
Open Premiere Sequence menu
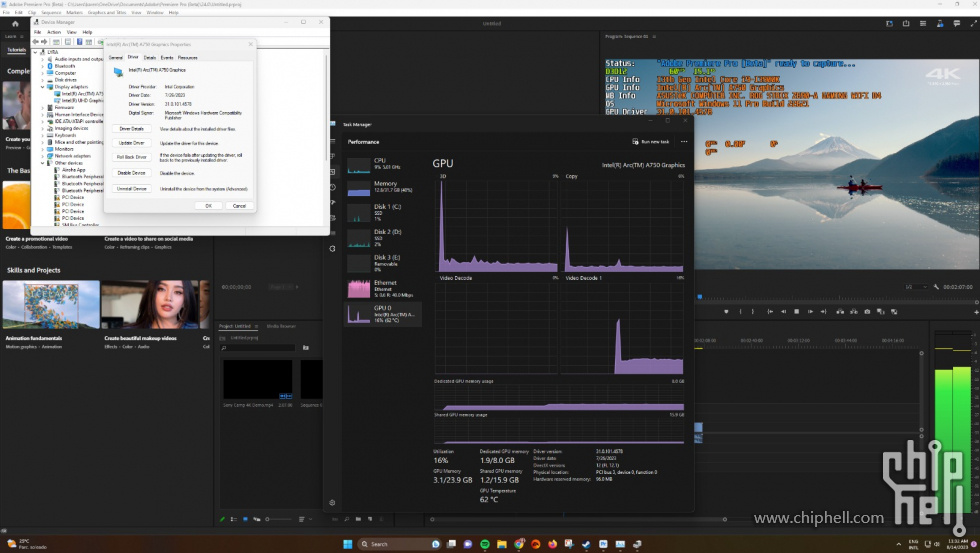(51, 12)
